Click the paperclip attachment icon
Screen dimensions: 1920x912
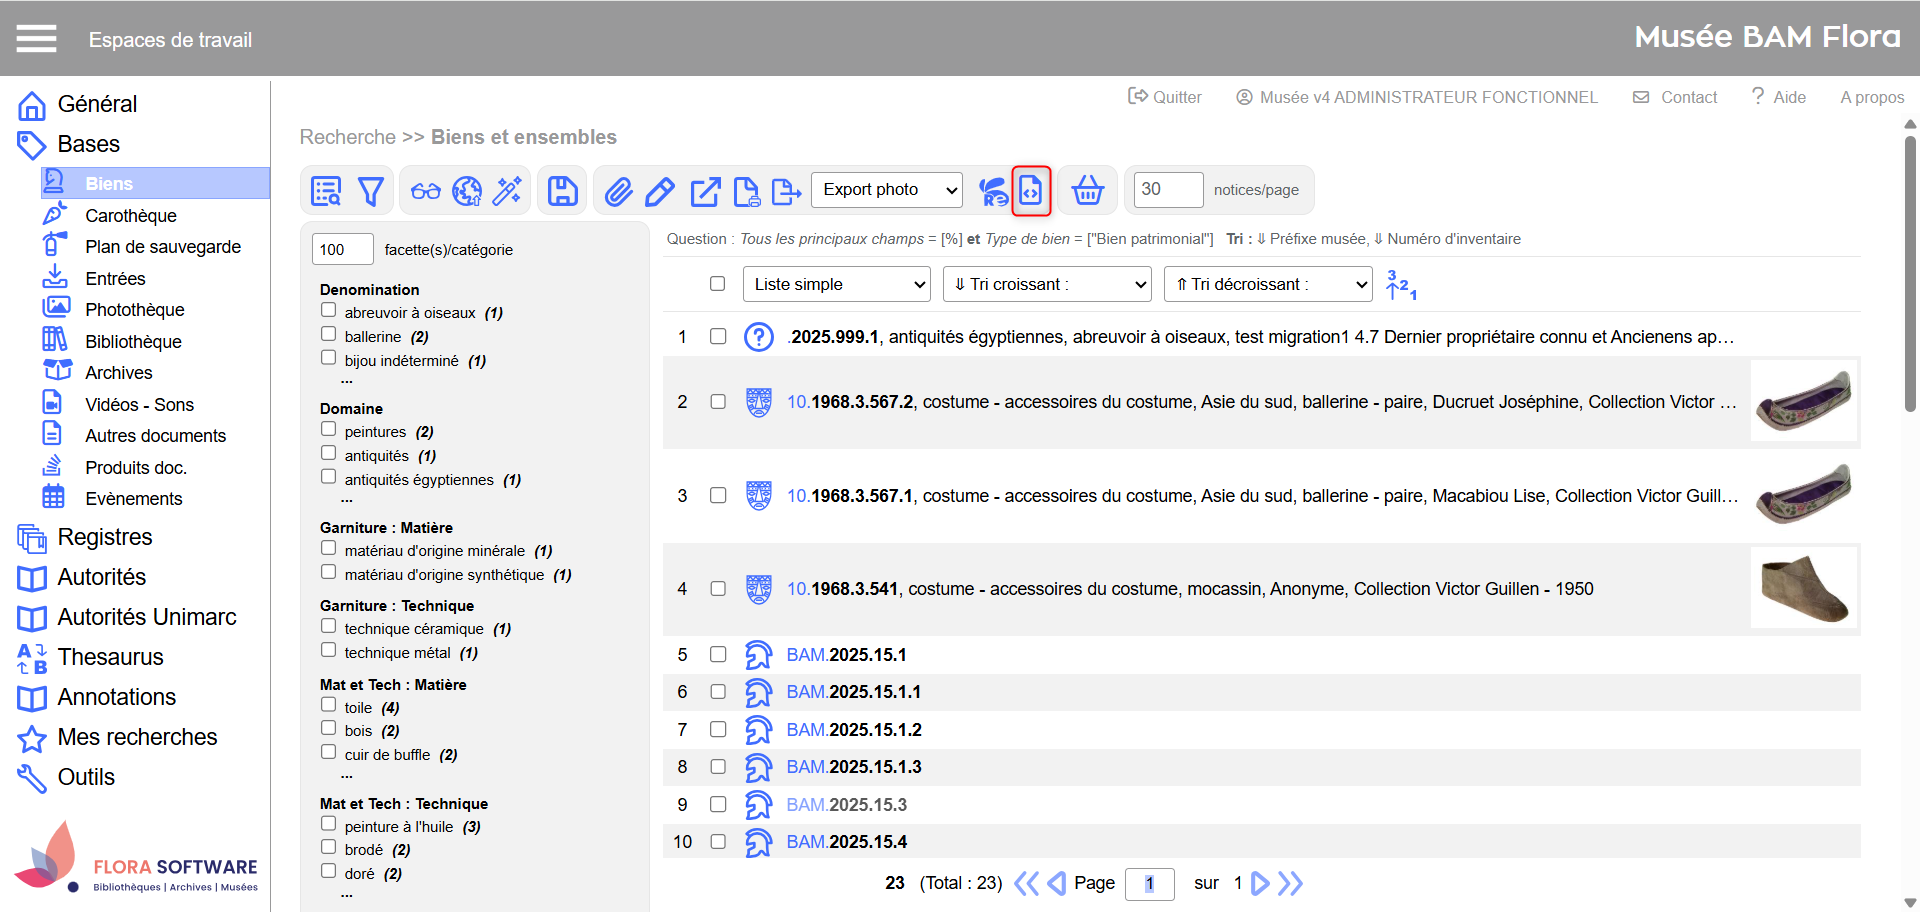pyautogui.click(x=619, y=191)
